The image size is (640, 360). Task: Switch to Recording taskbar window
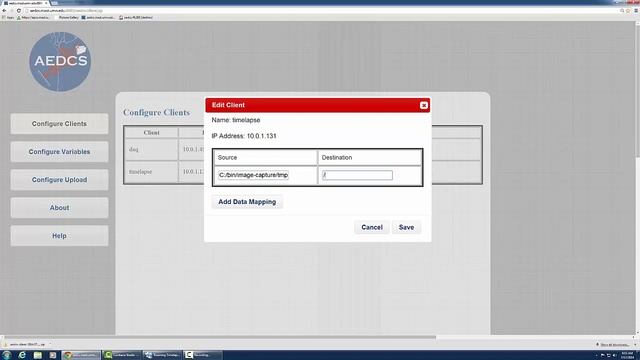coord(203,355)
